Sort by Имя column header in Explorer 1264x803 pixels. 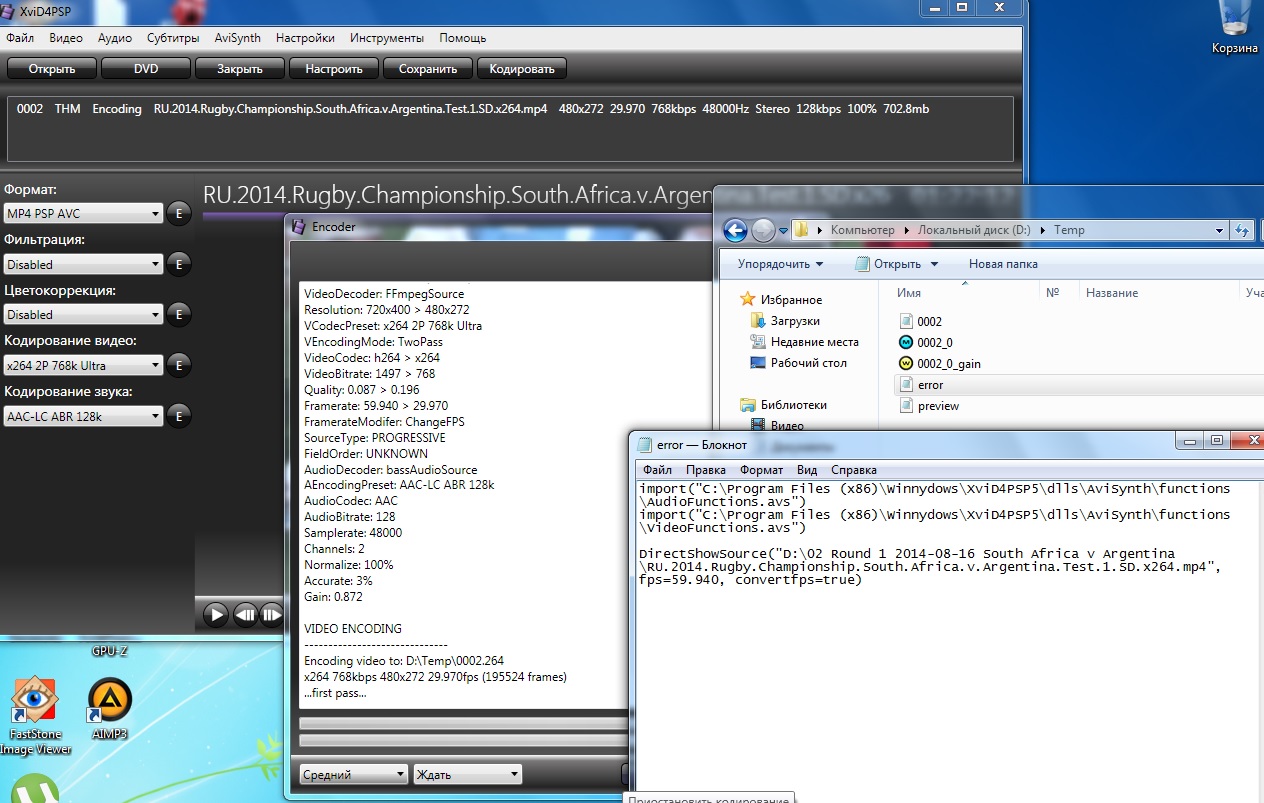[x=909, y=293]
